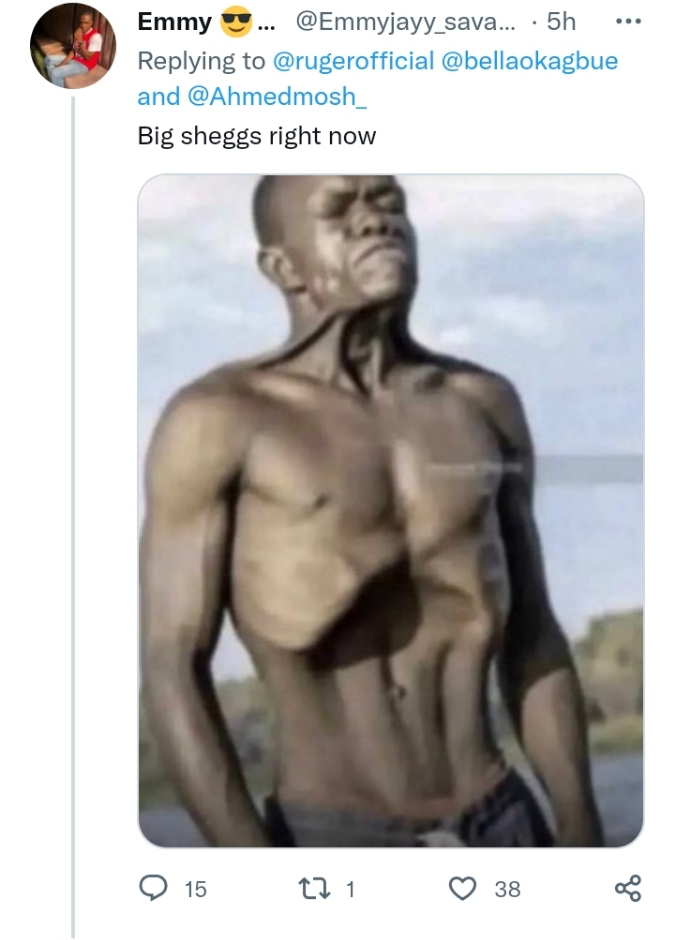Screen dimensions: 675x940
Task: Like the tweet with the heart icon
Action: click(462, 888)
